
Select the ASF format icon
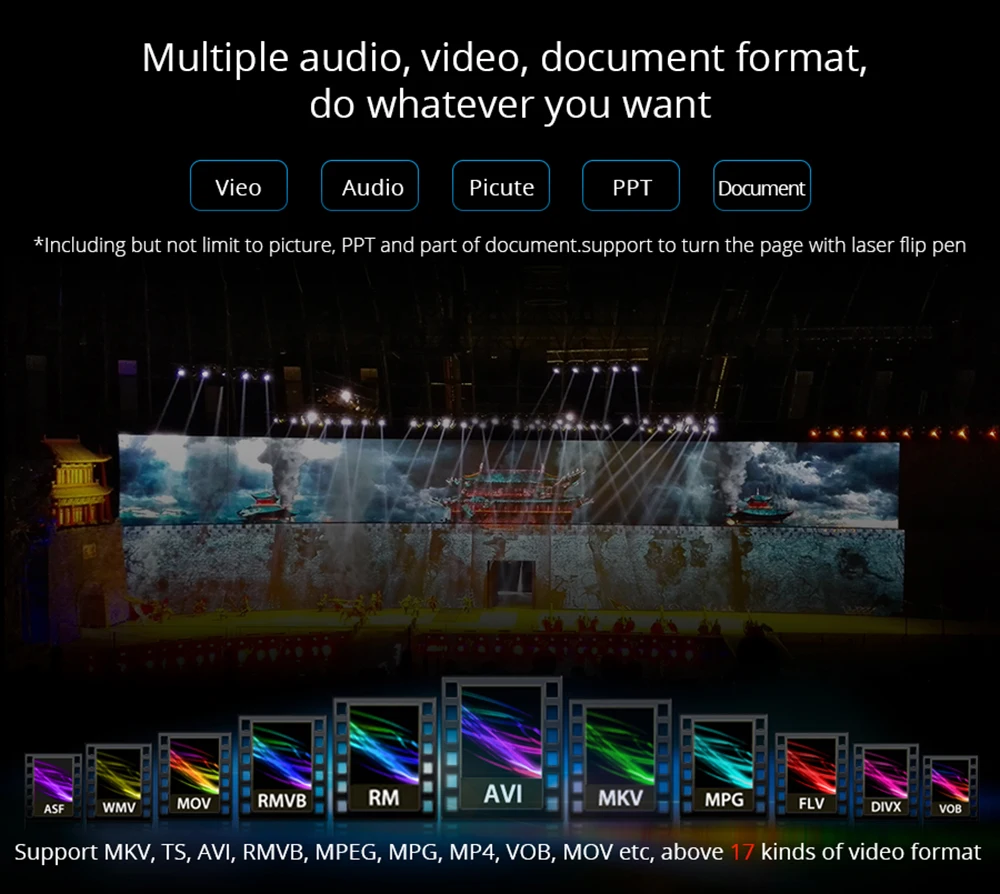[54, 786]
